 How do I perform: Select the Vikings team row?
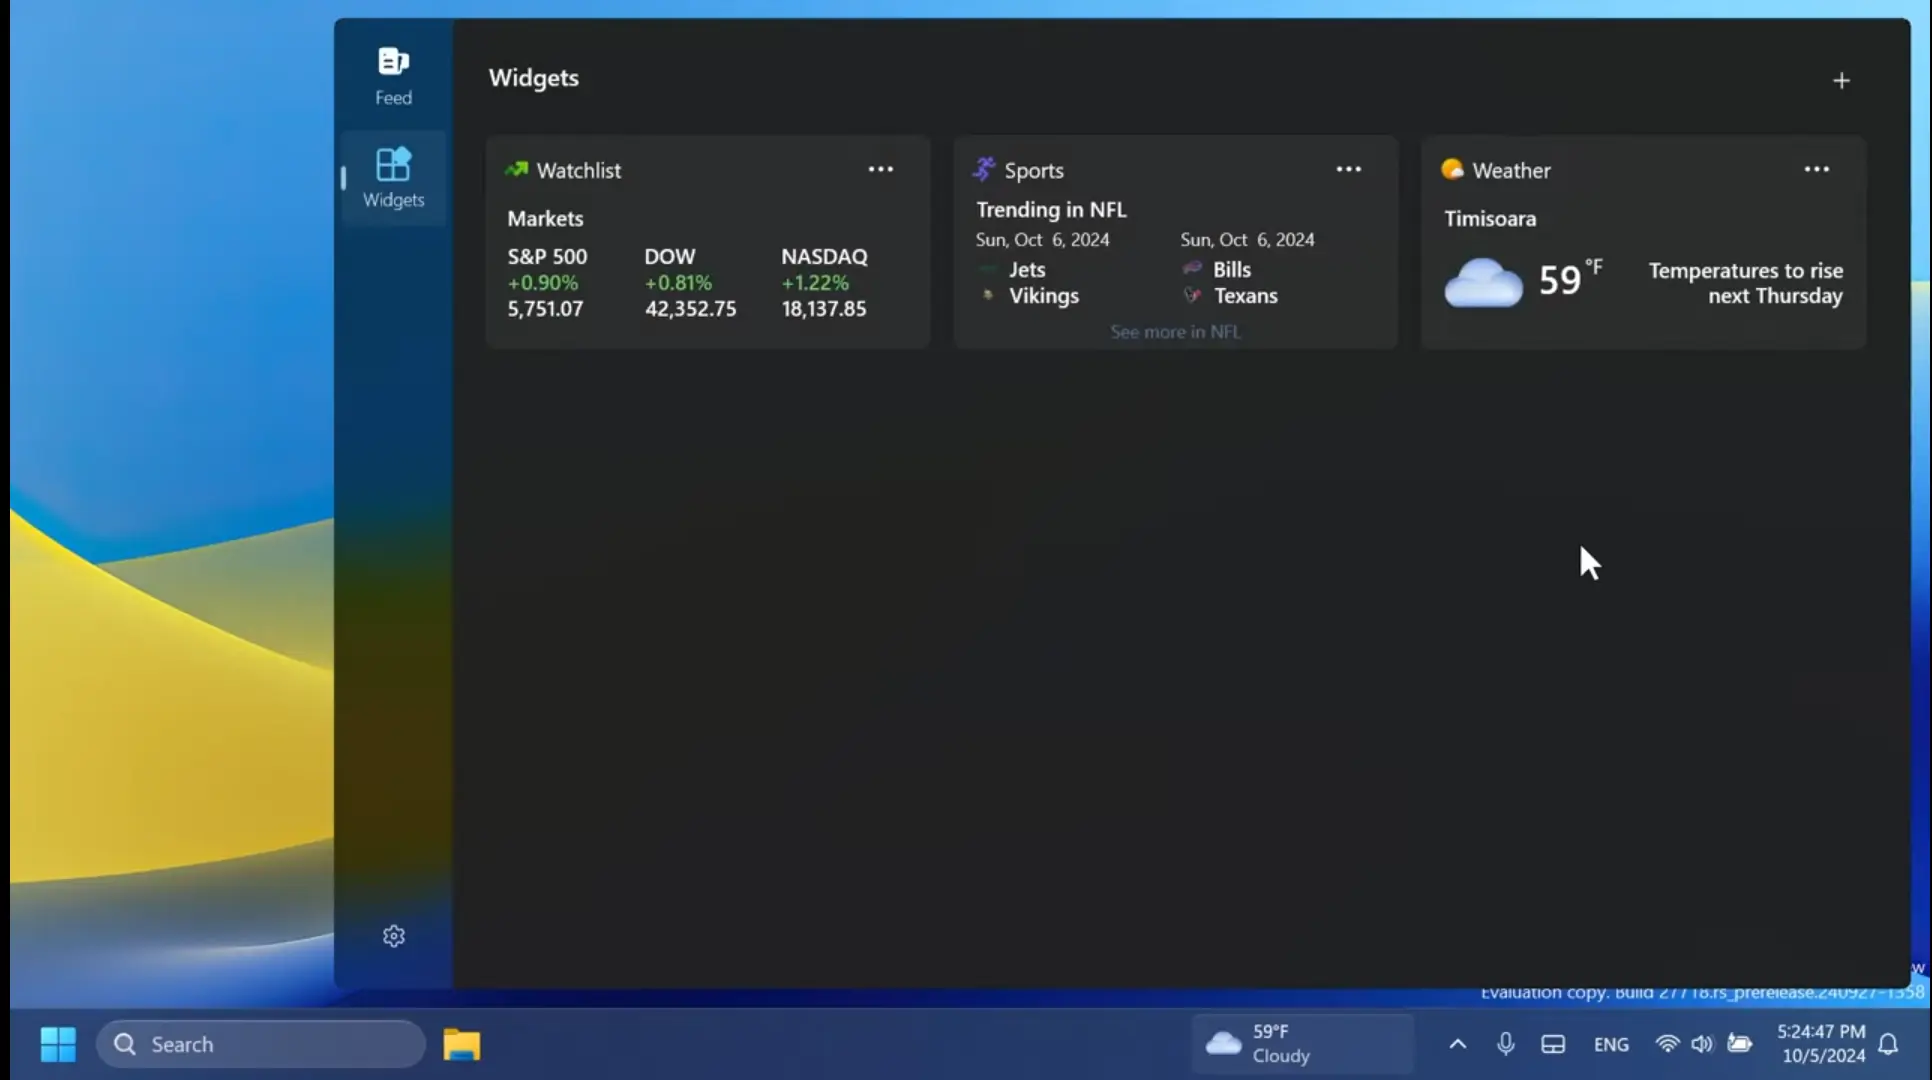1028,296
